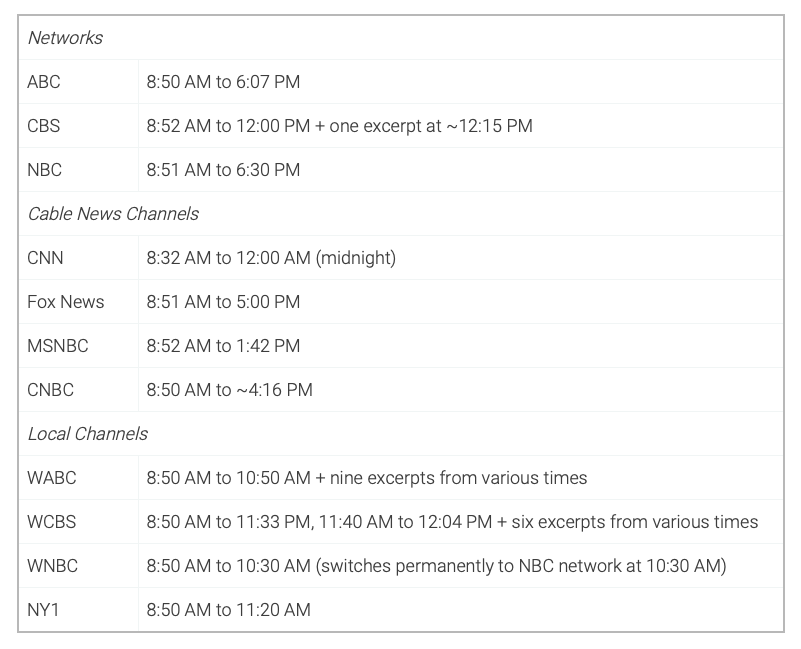The height and width of the screenshot is (649, 801).
Task: Select WNBC 'switches permanently to NBC network' text
Action: [436, 566]
